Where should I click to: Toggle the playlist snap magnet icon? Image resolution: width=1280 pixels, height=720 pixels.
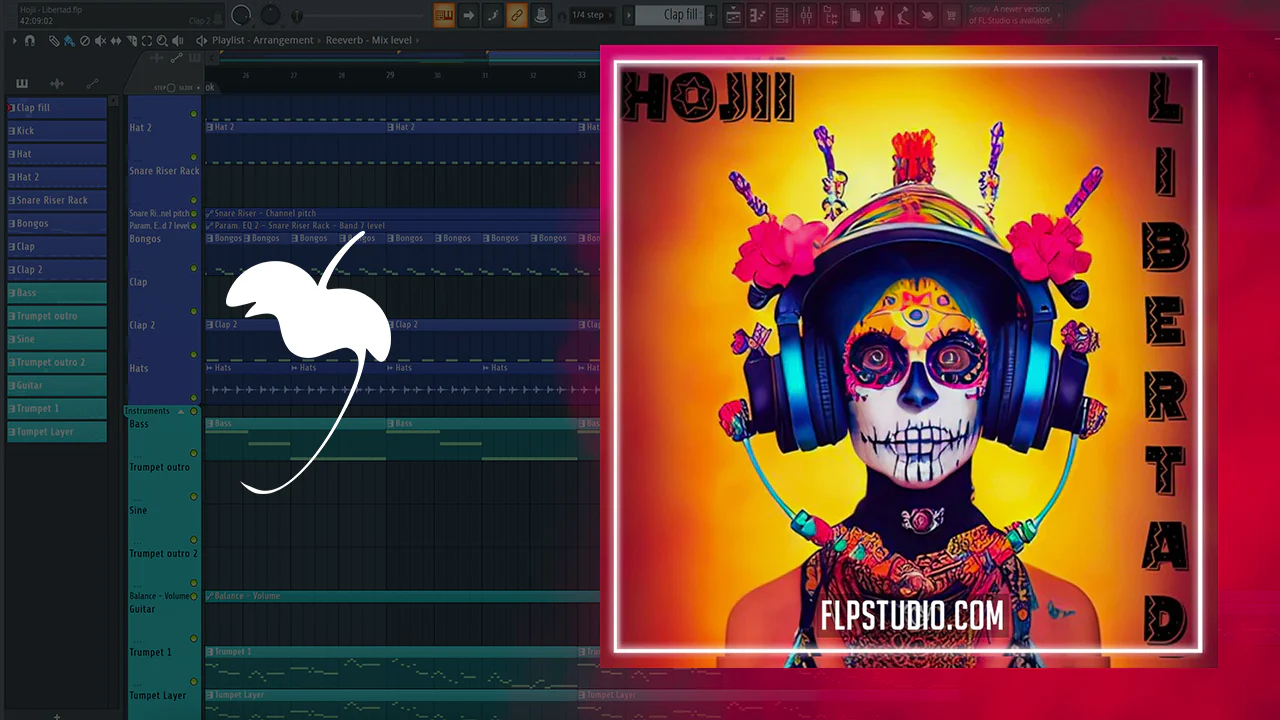pos(30,41)
